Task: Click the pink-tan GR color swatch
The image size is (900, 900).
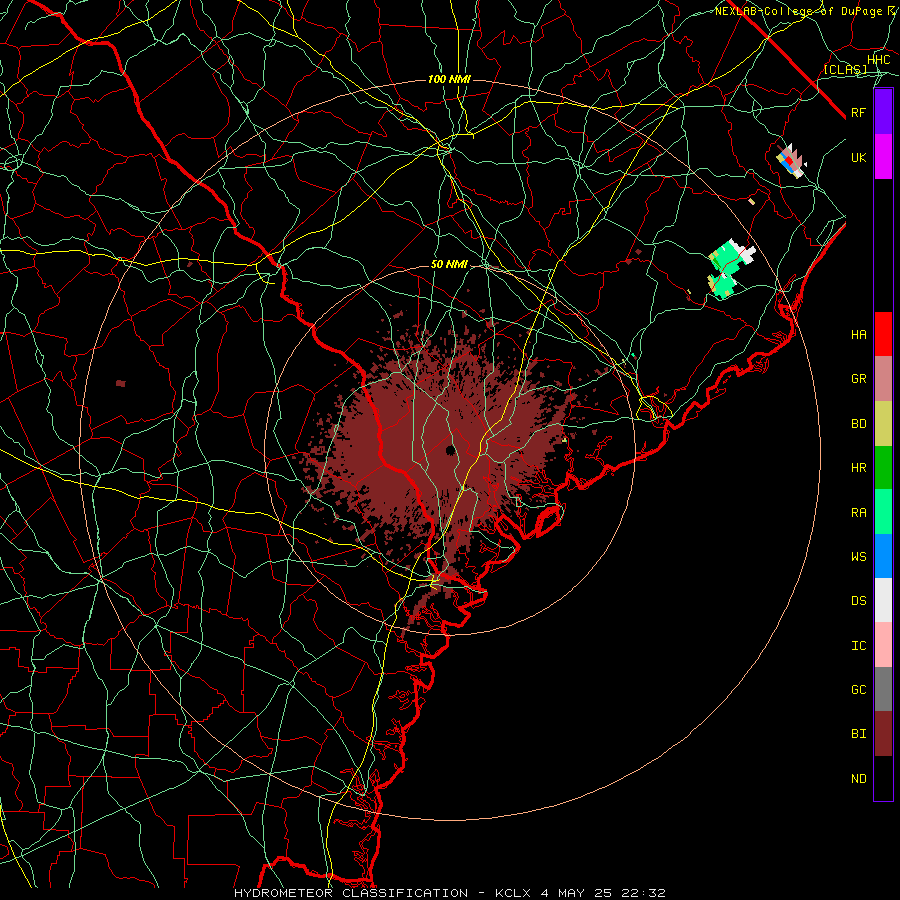Action: click(883, 379)
